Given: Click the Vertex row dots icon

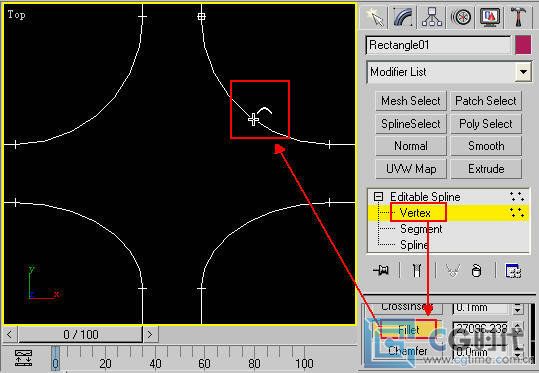Looking at the screenshot, I should click(x=517, y=213).
